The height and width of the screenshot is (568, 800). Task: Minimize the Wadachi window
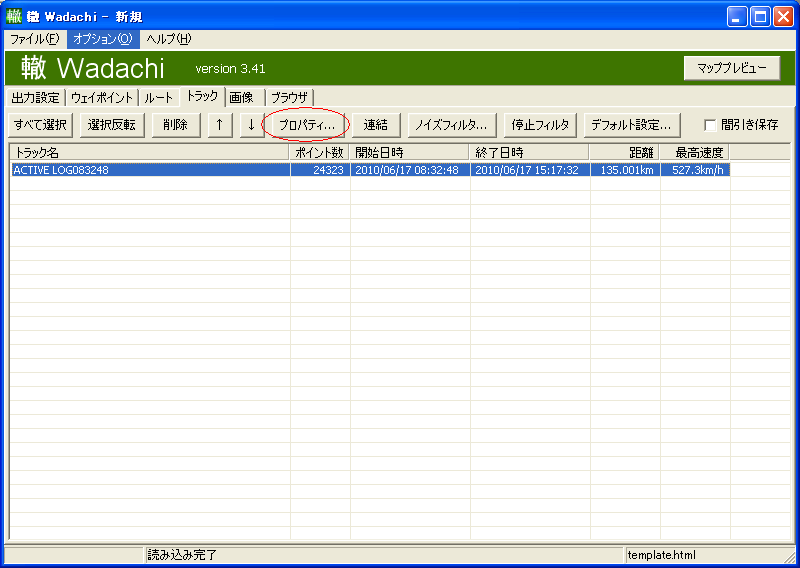click(736, 17)
